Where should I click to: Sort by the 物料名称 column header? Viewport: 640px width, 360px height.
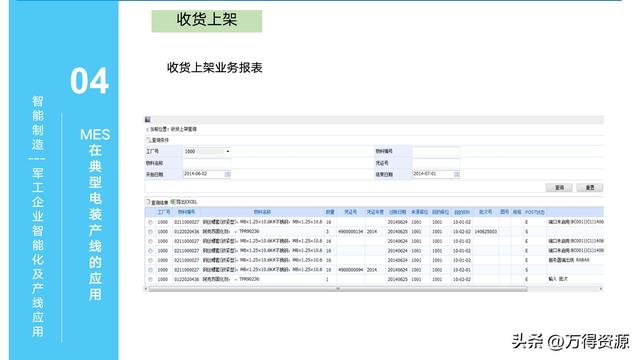[x=262, y=212]
